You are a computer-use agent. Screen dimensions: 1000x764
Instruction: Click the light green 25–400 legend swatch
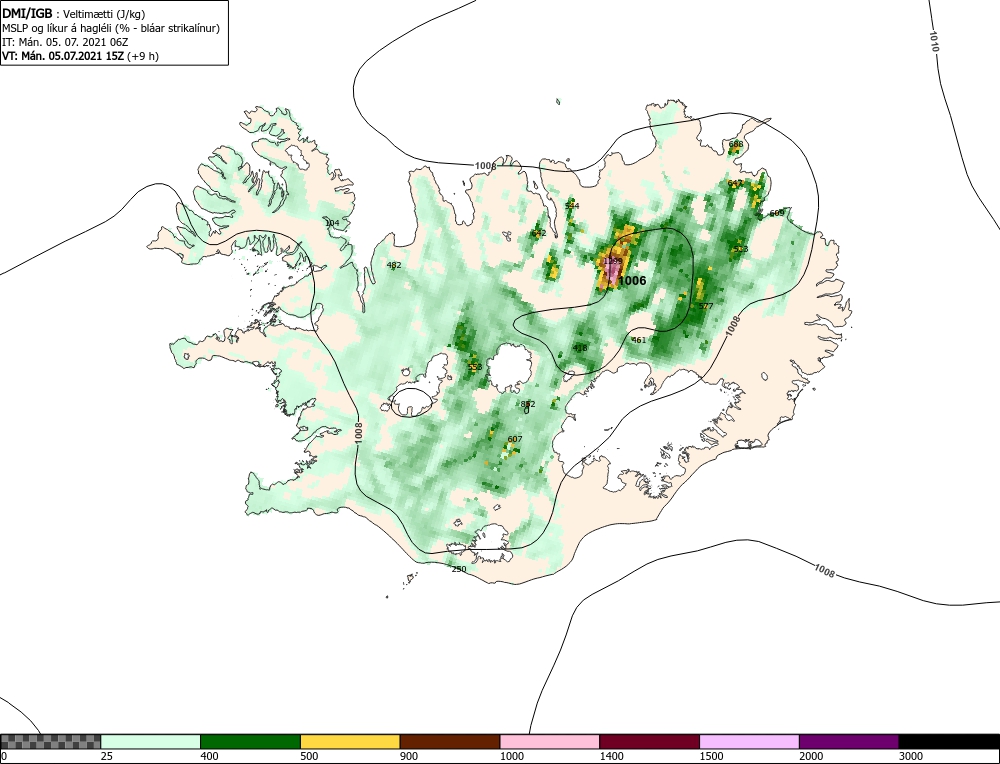[x=151, y=741]
